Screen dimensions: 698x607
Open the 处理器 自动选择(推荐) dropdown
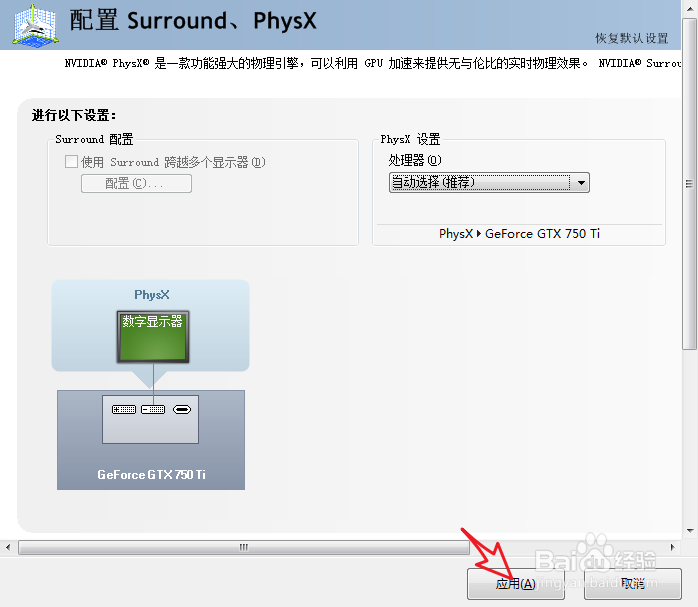point(489,182)
